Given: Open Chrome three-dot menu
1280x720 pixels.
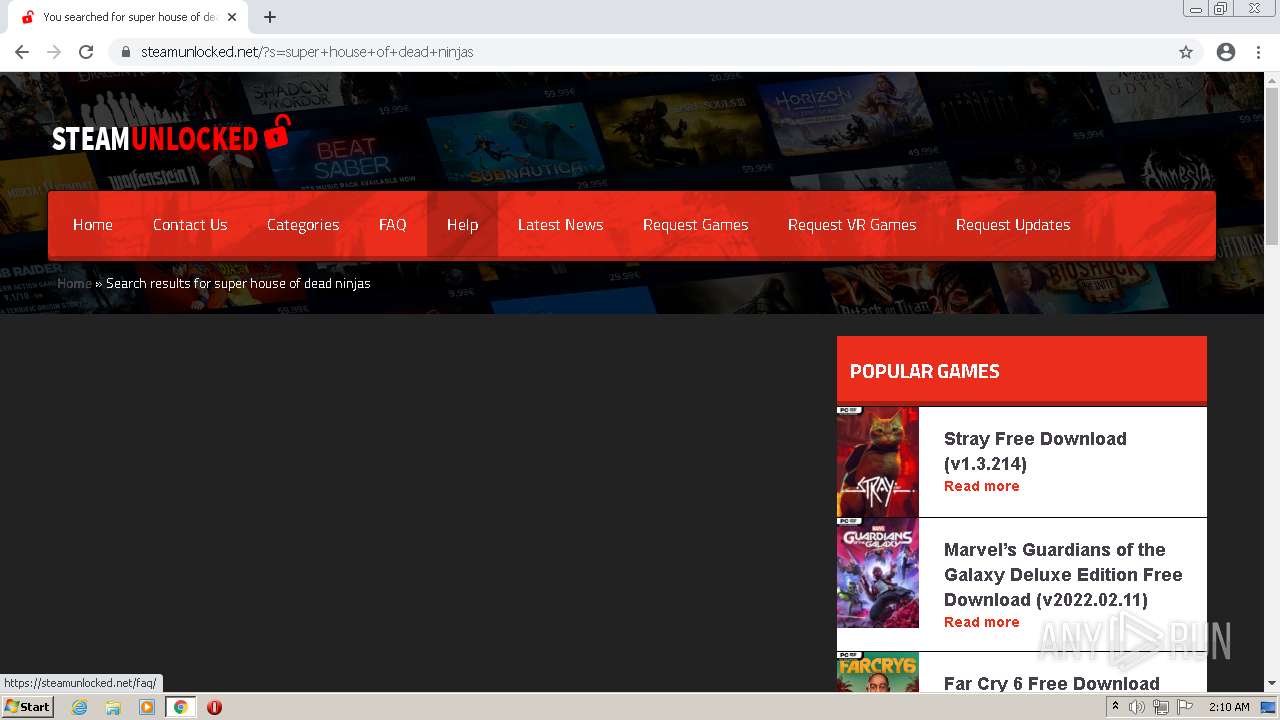Looking at the screenshot, I should (1258, 52).
